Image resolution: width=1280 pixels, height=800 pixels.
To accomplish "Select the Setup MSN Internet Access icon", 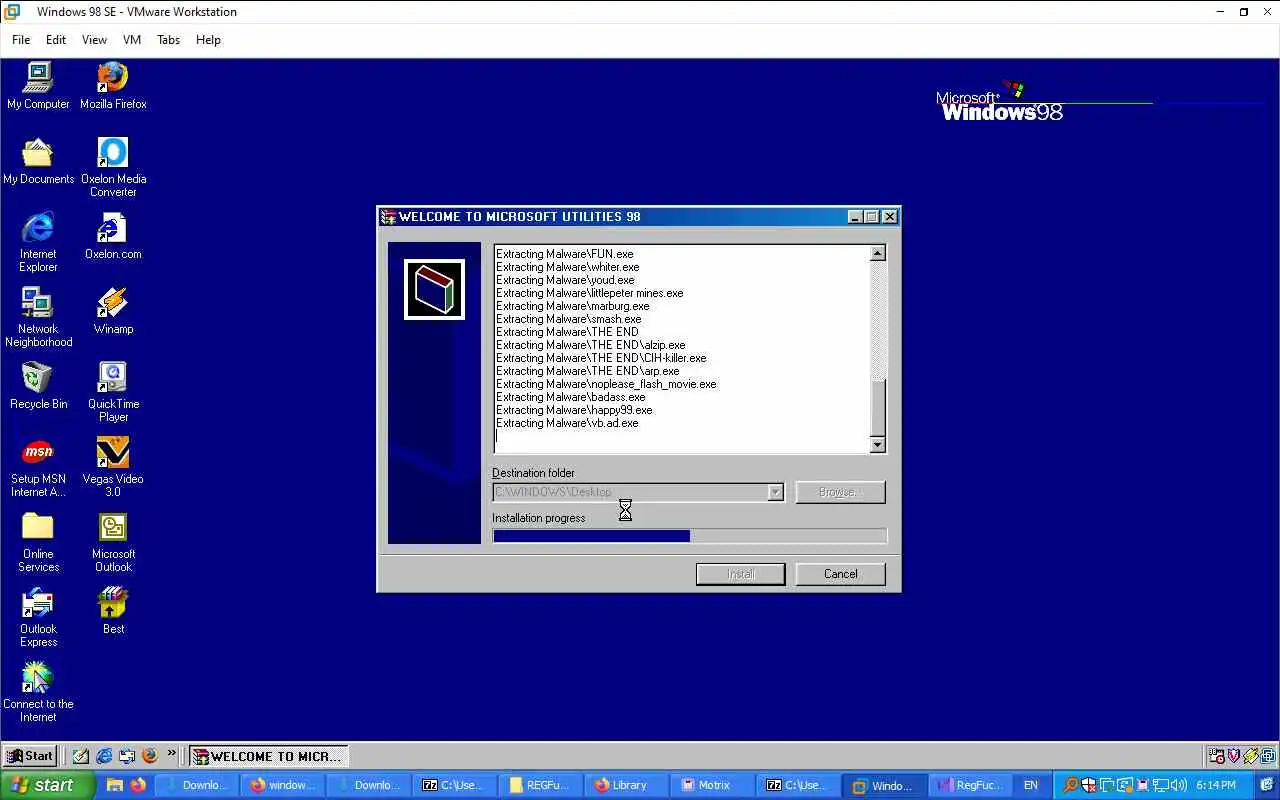I will coord(38,466).
